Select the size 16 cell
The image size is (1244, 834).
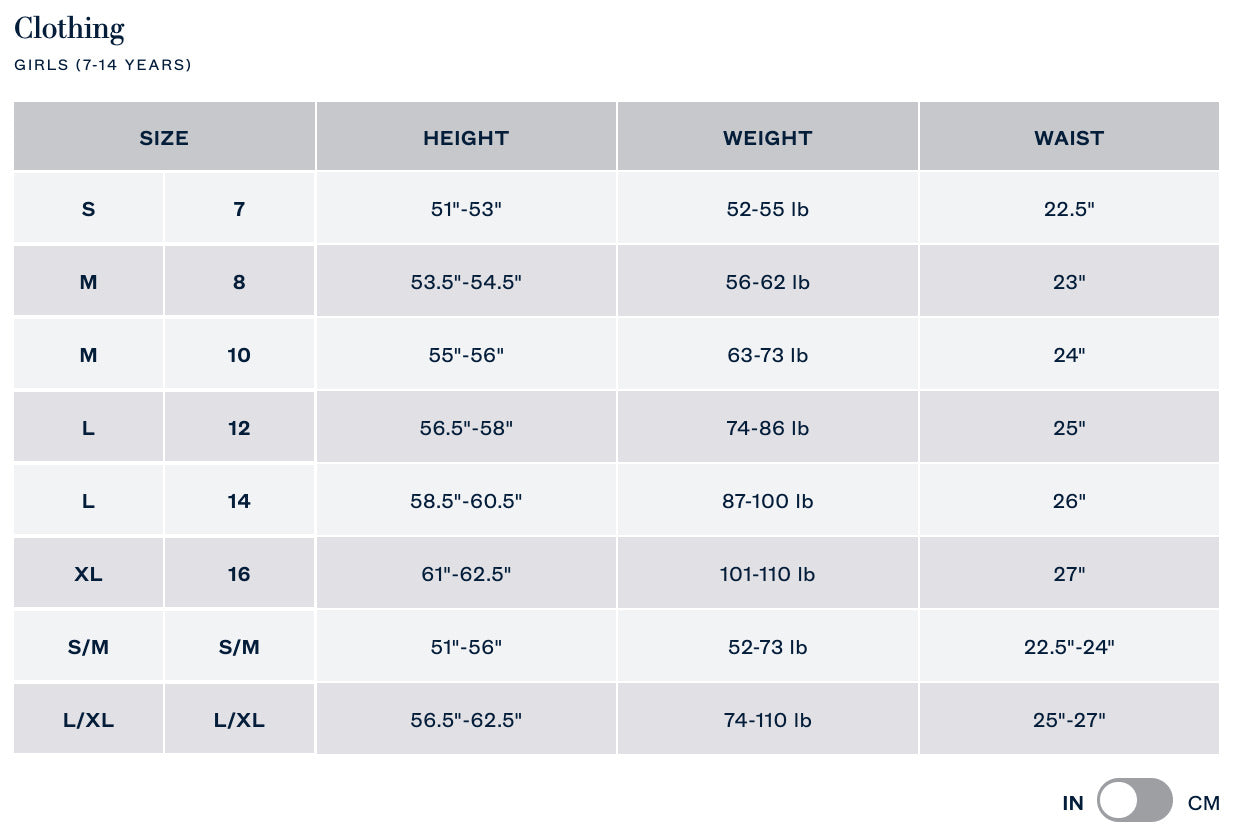tap(239, 574)
